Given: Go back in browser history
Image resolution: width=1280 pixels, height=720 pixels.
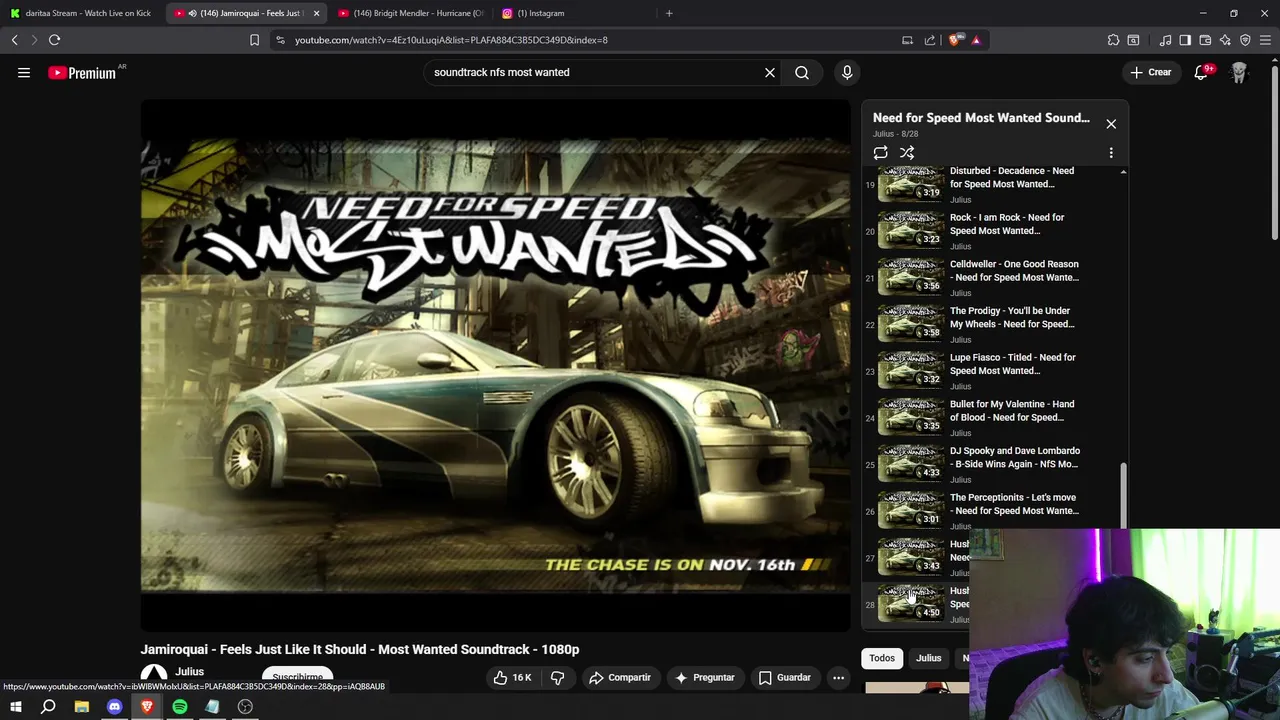Looking at the screenshot, I should click(14, 40).
